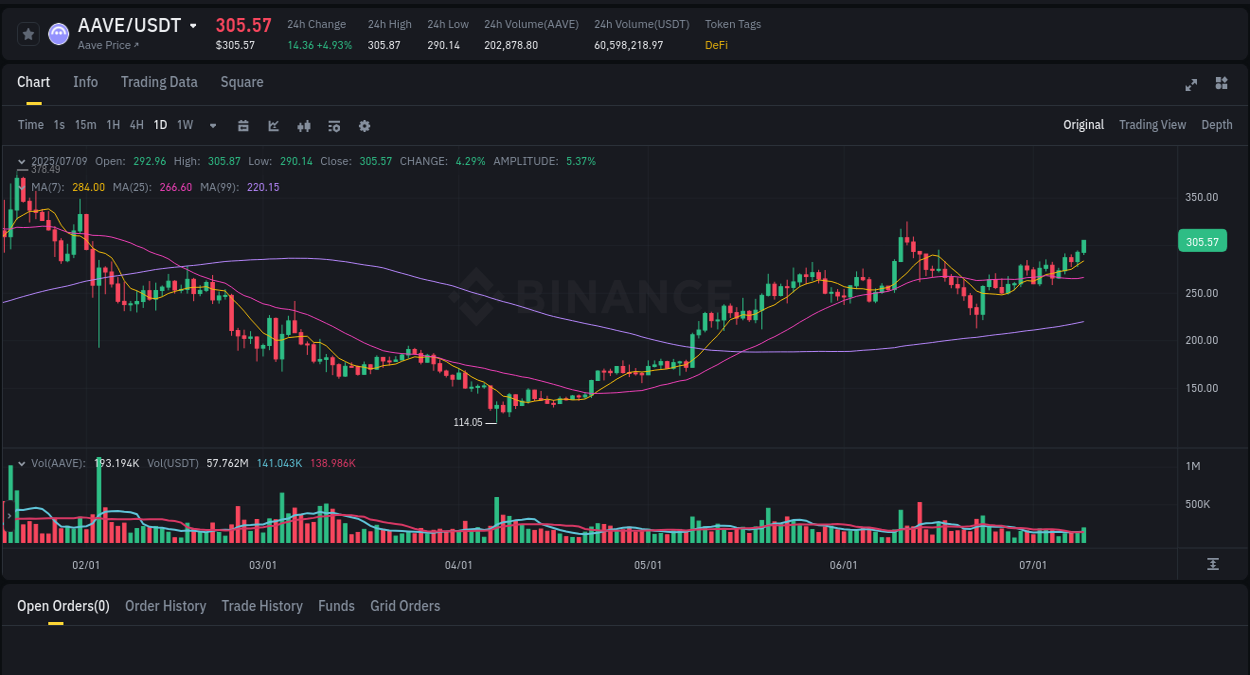
Task: Open the volume scale options icon
Action: pos(1213,563)
